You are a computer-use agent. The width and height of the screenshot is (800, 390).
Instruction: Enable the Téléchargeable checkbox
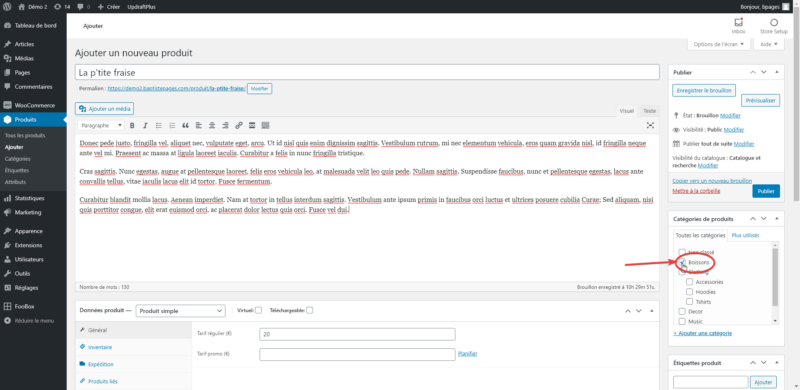tap(310, 310)
